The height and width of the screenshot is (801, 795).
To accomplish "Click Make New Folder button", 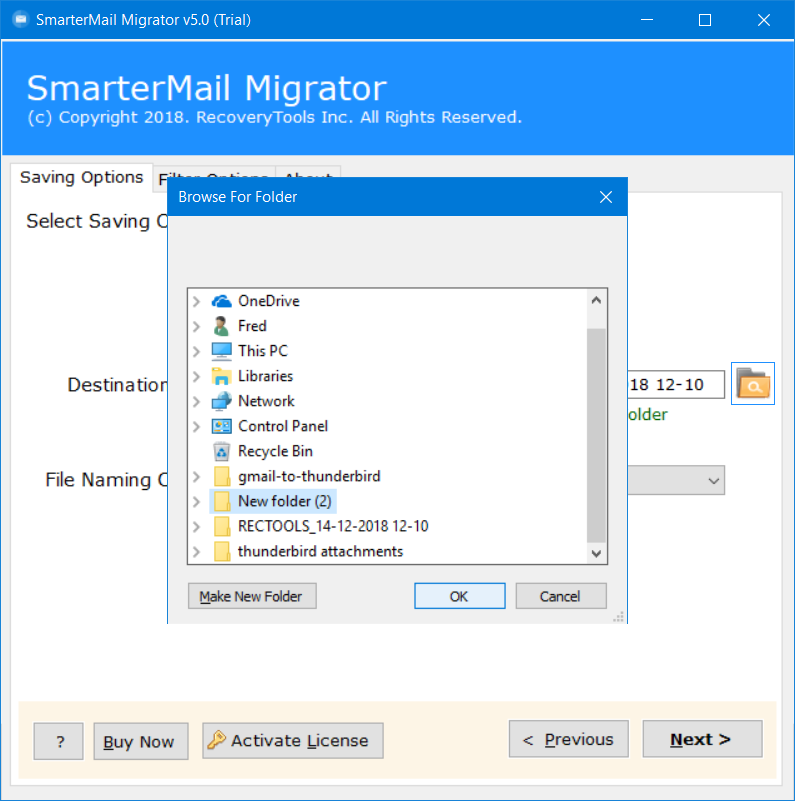I will coord(252,596).
